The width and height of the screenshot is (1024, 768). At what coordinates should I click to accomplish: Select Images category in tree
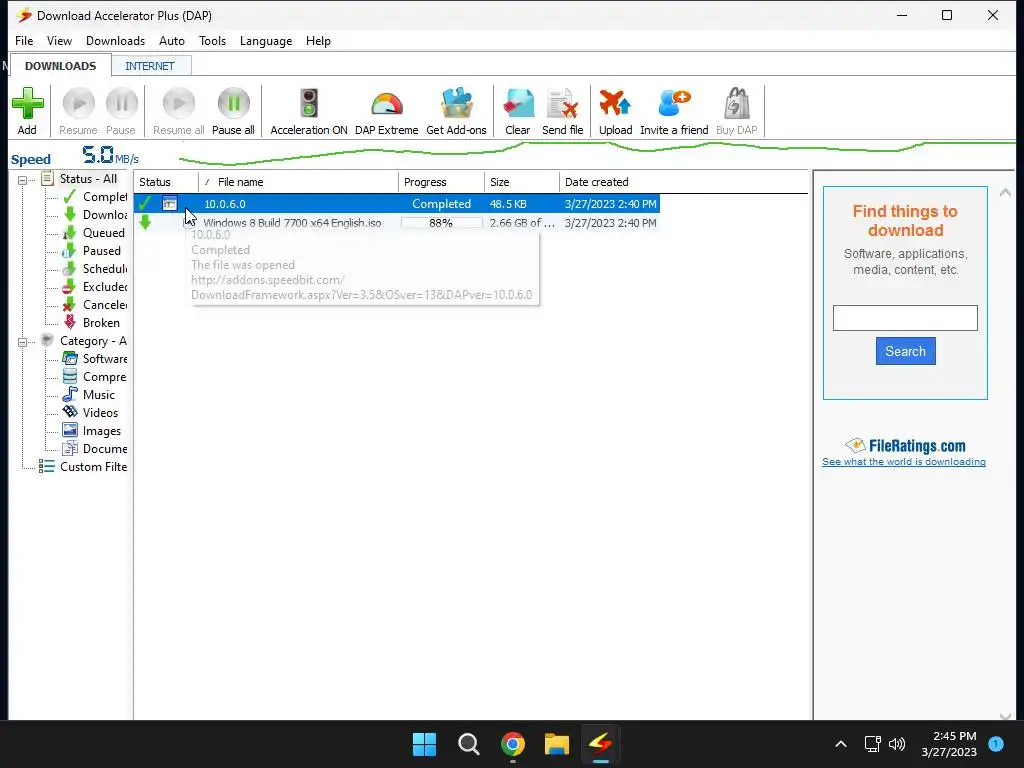pyautogui.click(x=92, y=431)
